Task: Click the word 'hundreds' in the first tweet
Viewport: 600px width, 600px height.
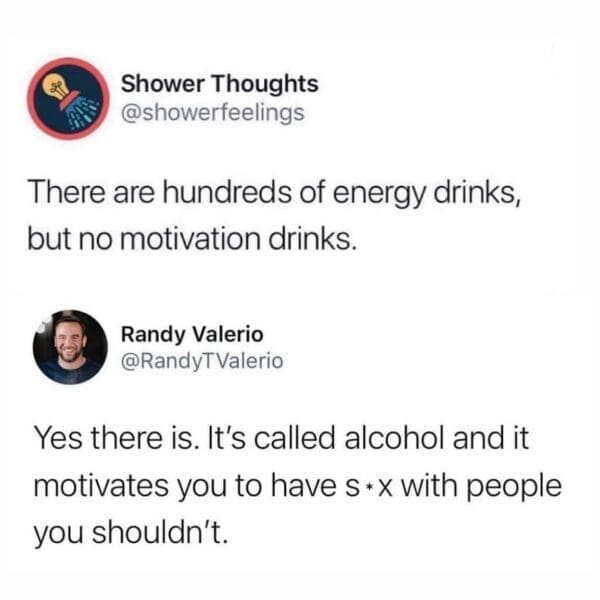Action: point(227,192)
